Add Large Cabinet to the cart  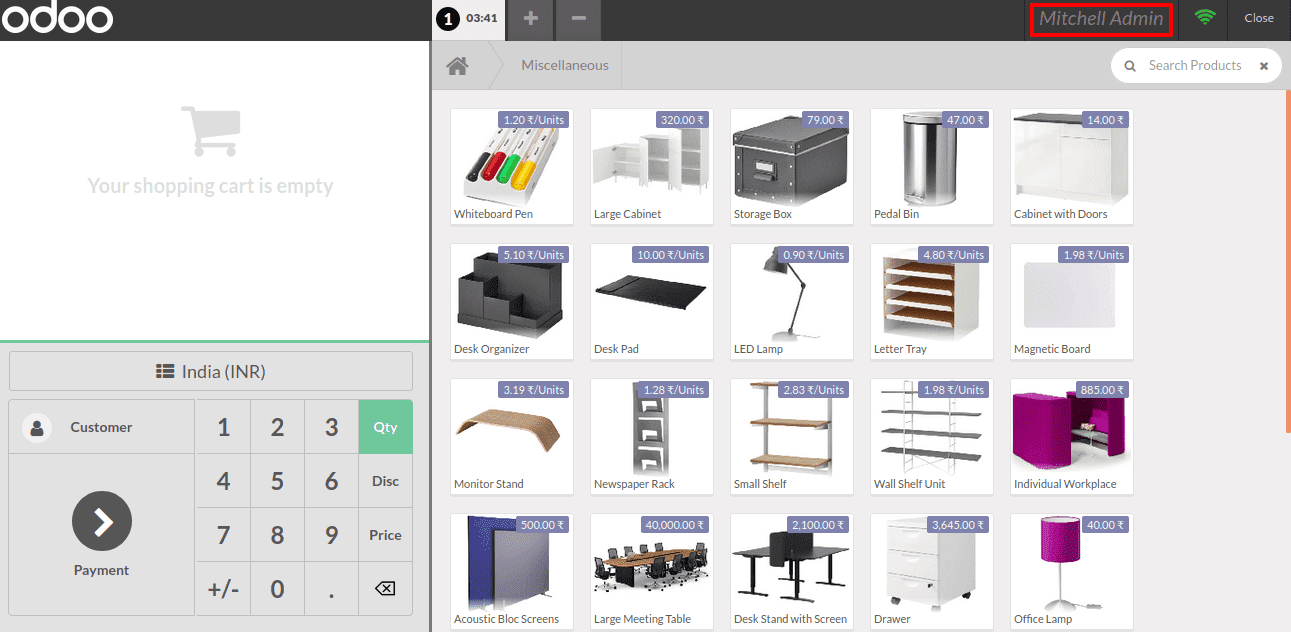[652, 166]
